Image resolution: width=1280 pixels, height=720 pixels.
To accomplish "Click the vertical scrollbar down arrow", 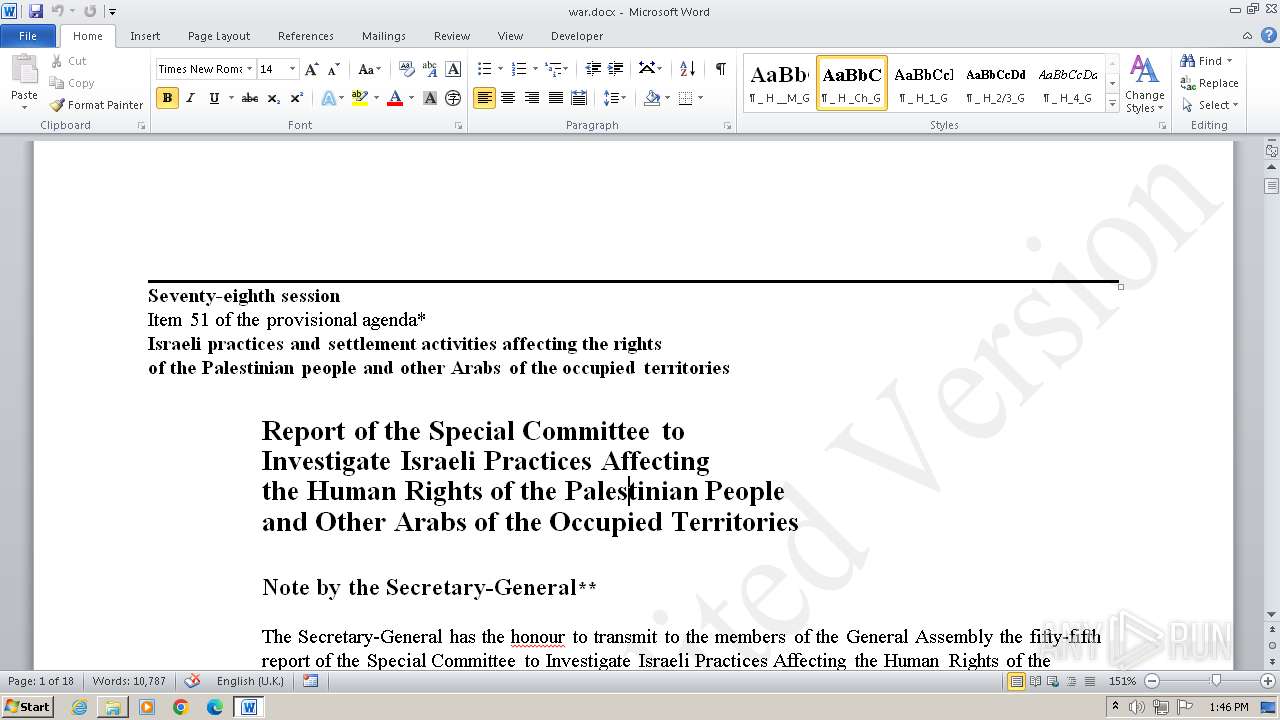I will [1272, 614].
